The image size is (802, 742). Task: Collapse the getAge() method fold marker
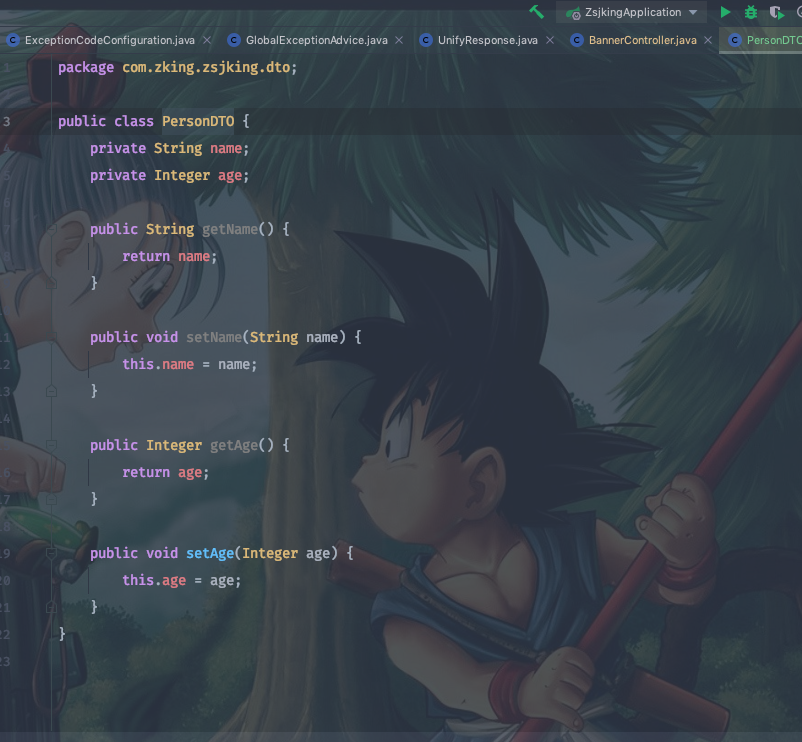(51, 445)
